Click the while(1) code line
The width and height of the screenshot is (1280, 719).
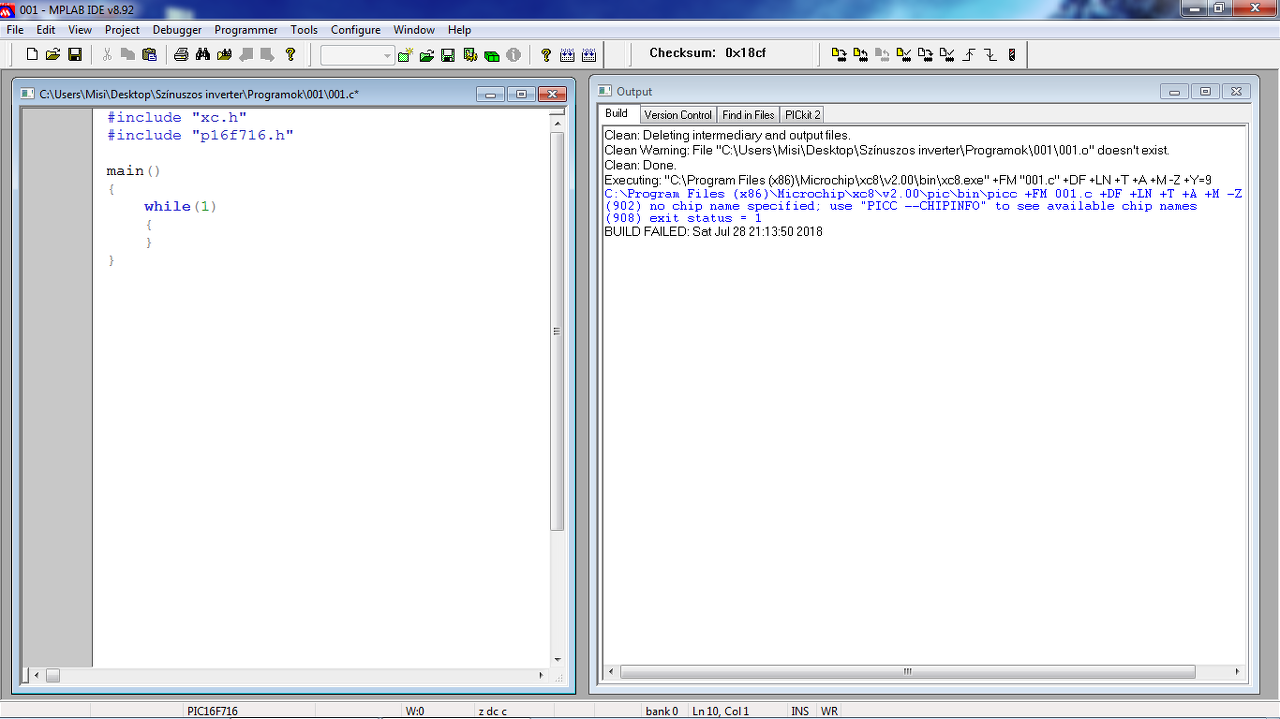coord(180,206)
